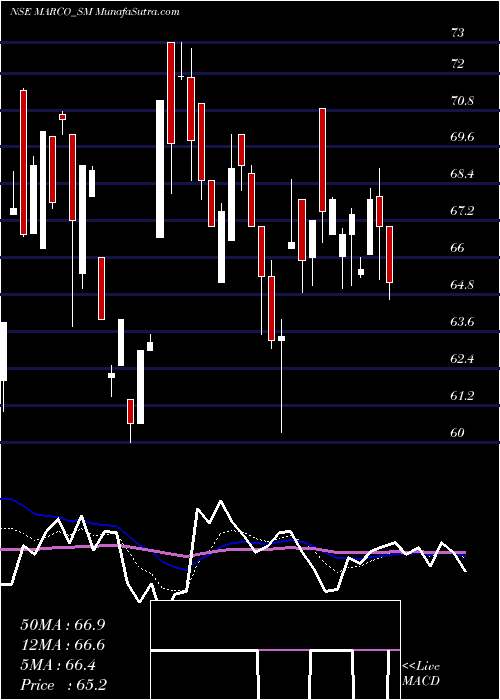
Task: Click the 63.6 price axis label
Action: 462,322
